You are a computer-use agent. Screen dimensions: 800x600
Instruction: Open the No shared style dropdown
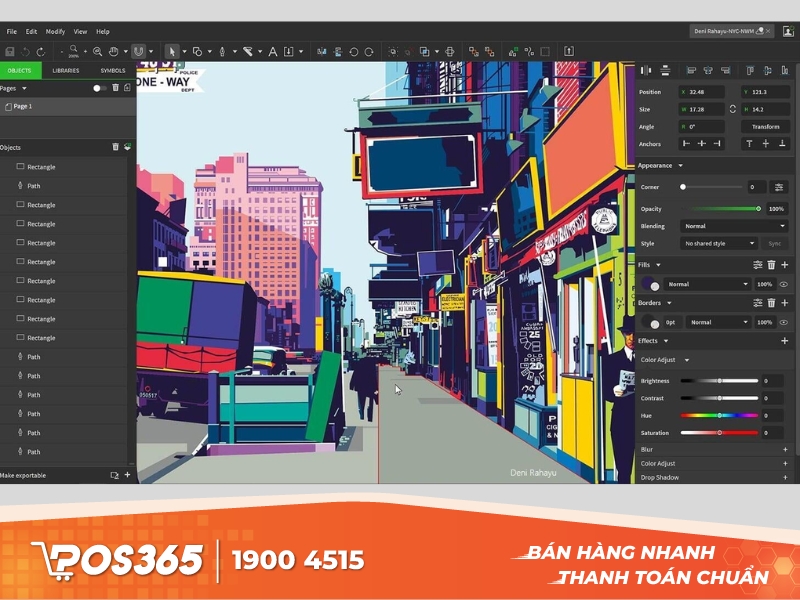click(x=719, y=243)
